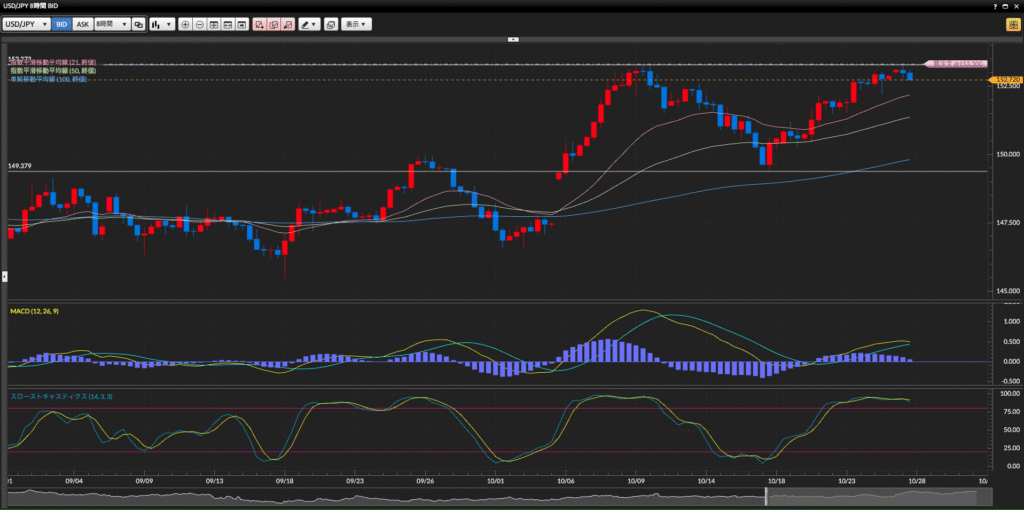The height and width of the screenshot is (510, 1024).
Task: Toggle the third pink search overlay icon
Action: coord(288,23)
